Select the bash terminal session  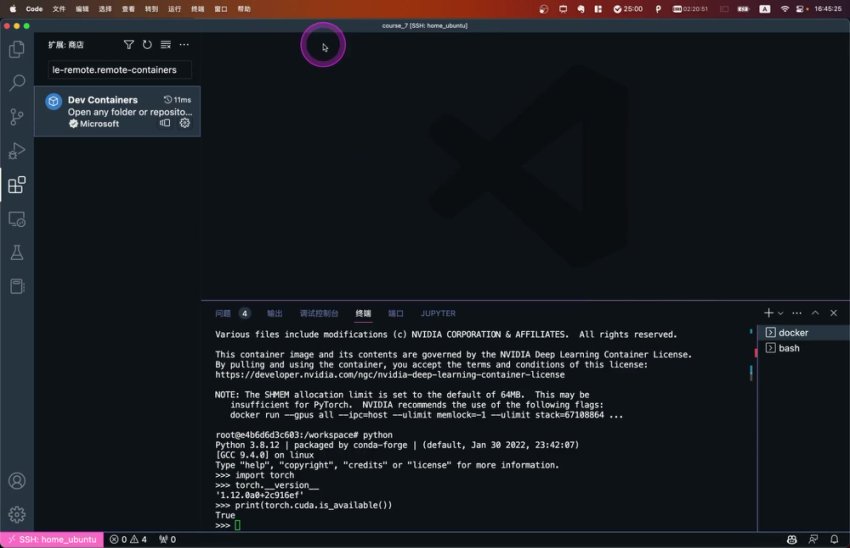789,348
